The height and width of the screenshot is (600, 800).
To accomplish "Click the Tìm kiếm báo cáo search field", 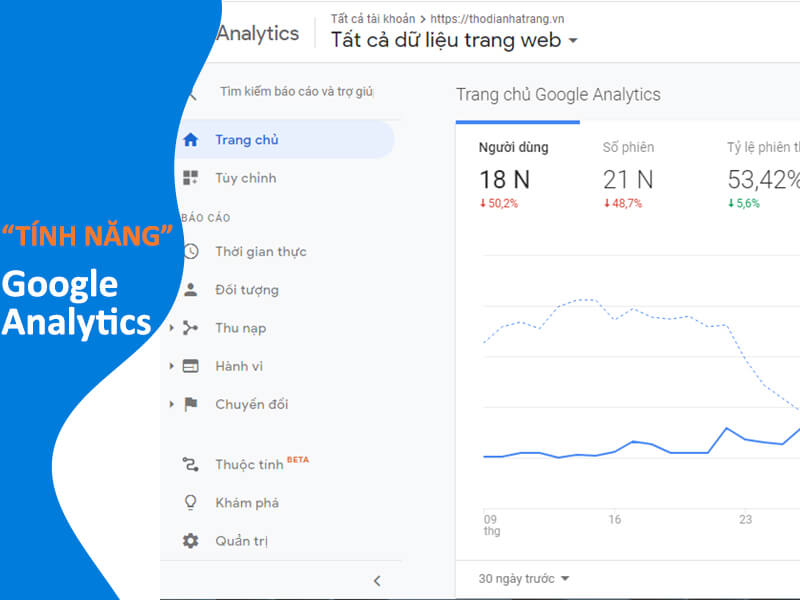I will click(x=296, y=91).
